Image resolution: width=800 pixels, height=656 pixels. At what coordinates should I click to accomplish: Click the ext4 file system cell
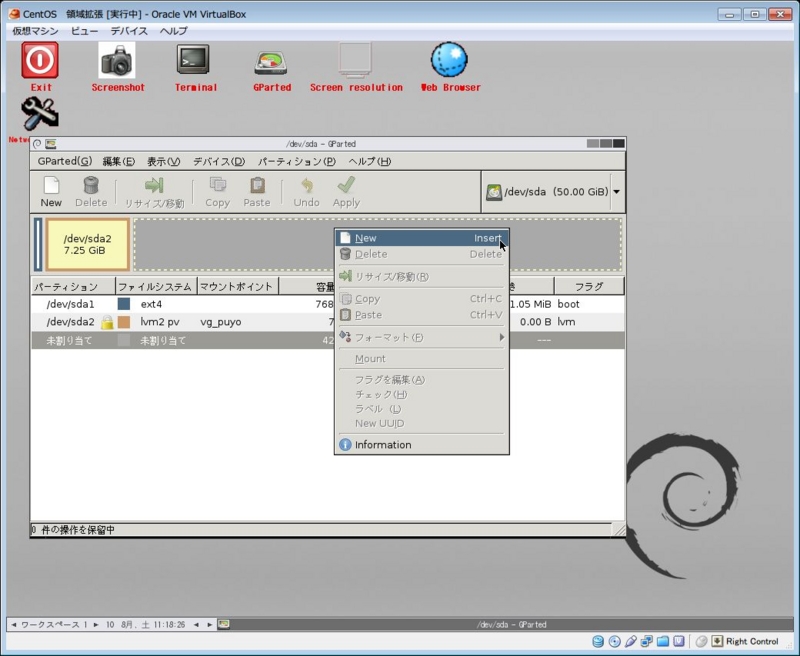pyautogui.click(x=152, y=304)
